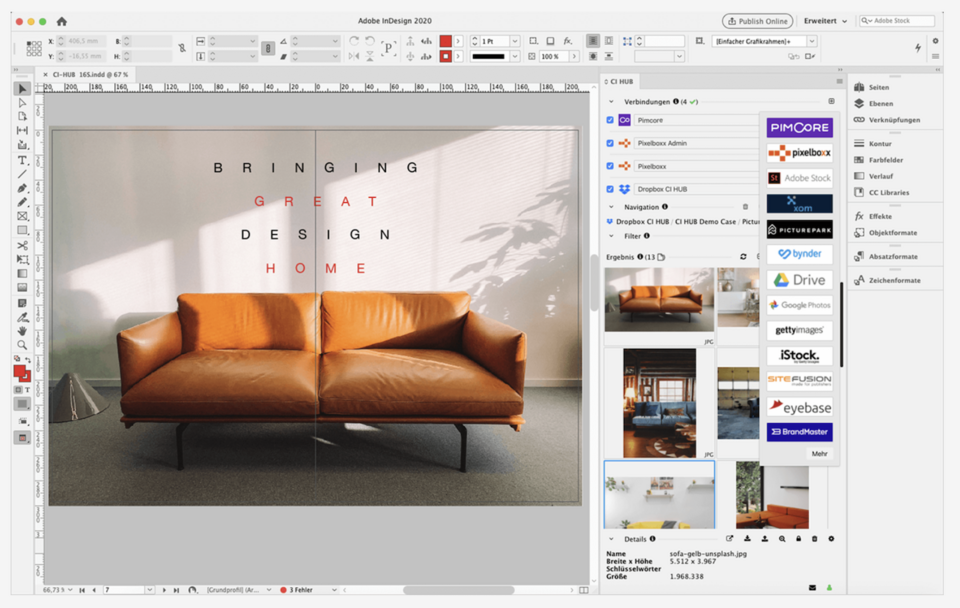Select the Selection tool arrow
This screenshot has width=960, height=608.
22,89
